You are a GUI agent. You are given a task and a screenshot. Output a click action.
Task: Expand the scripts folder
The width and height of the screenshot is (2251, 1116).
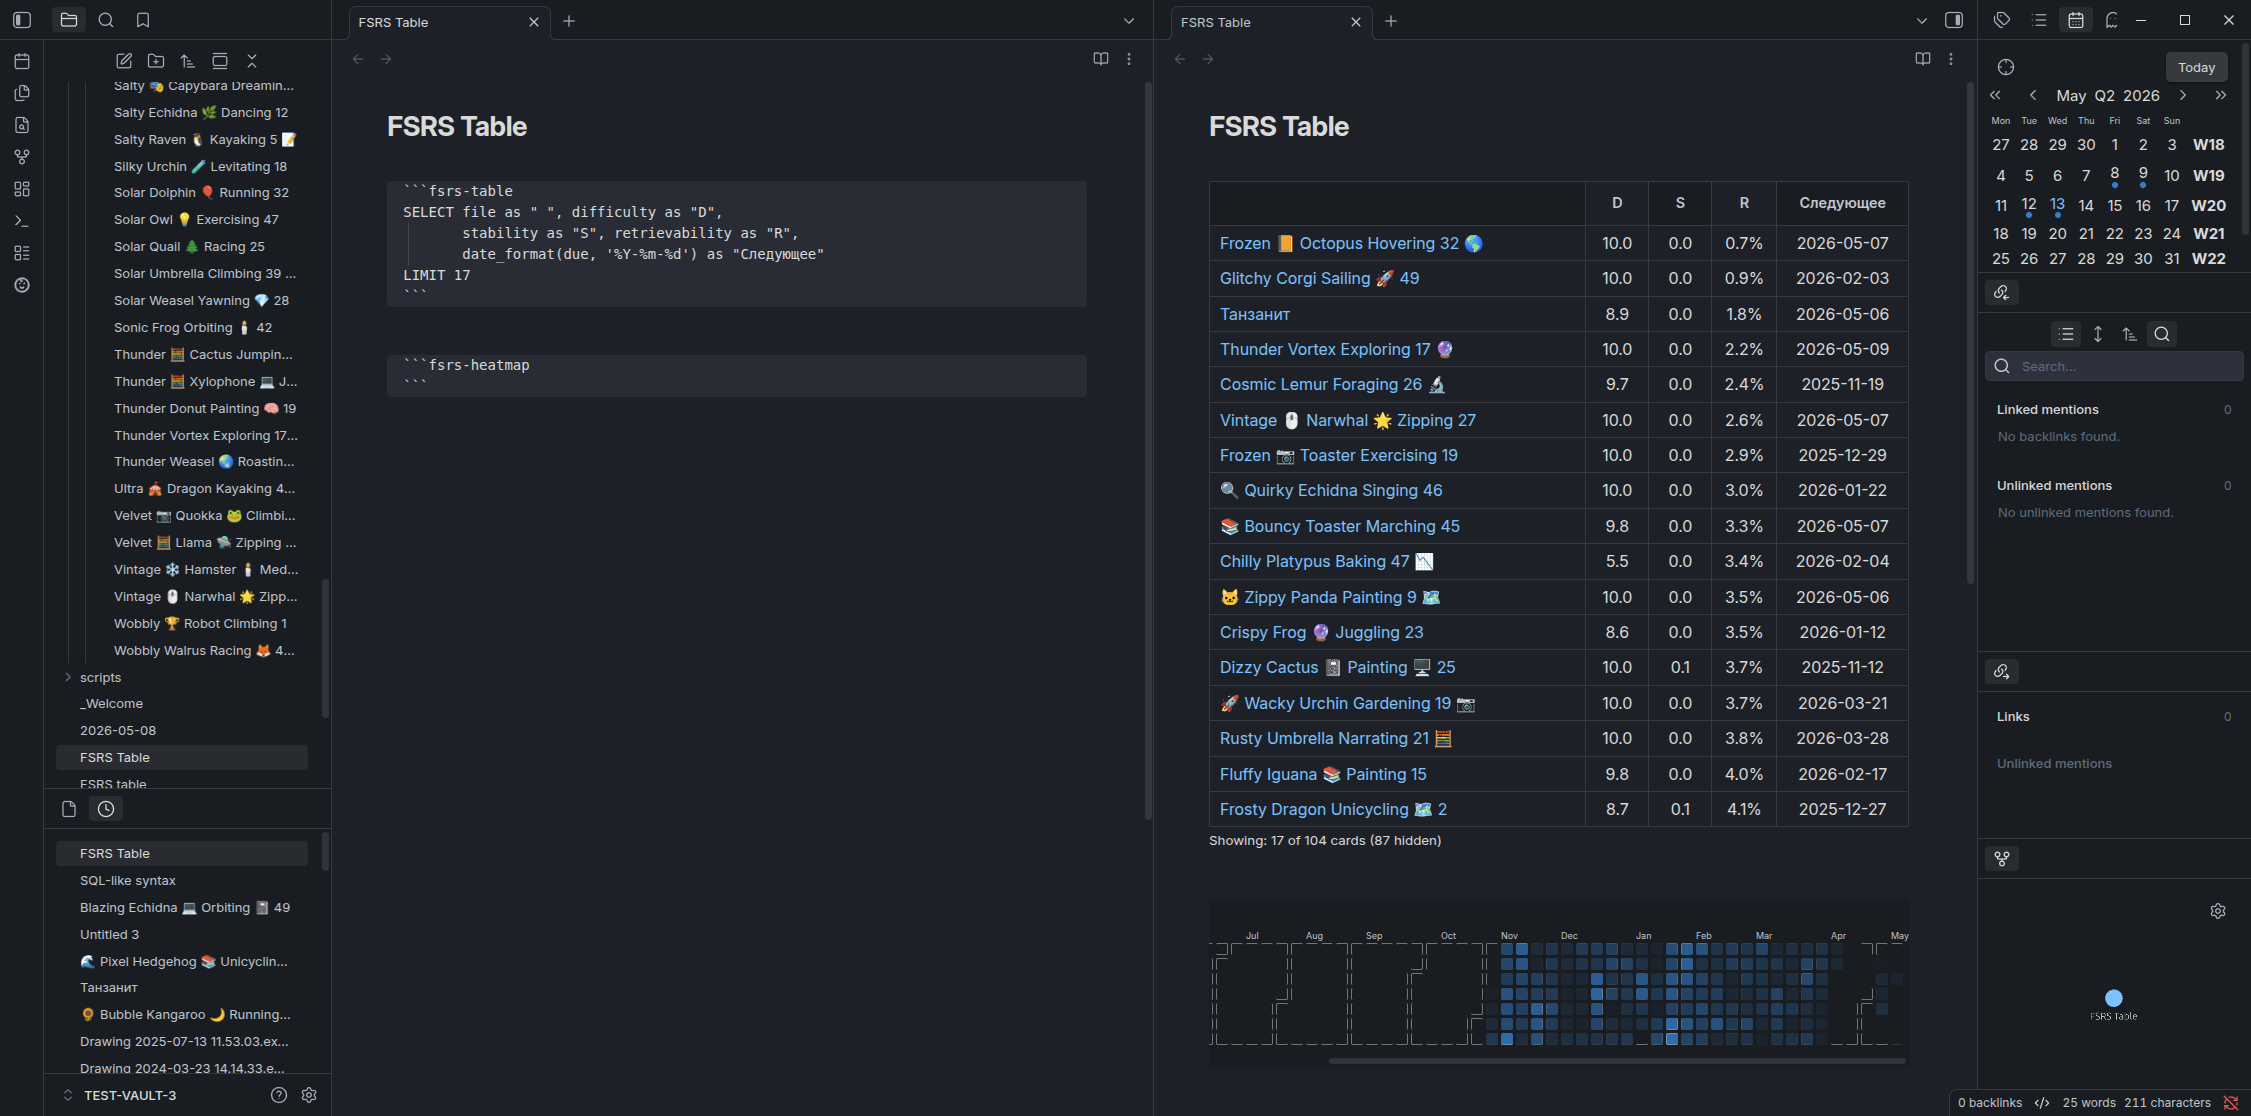click(100, 677)
